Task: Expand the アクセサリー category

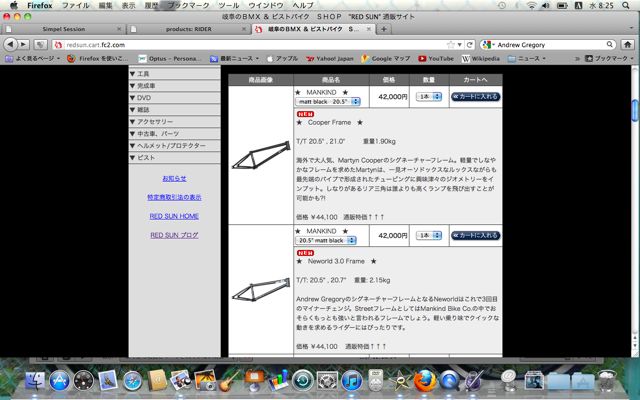Action: tap(174, 122)
